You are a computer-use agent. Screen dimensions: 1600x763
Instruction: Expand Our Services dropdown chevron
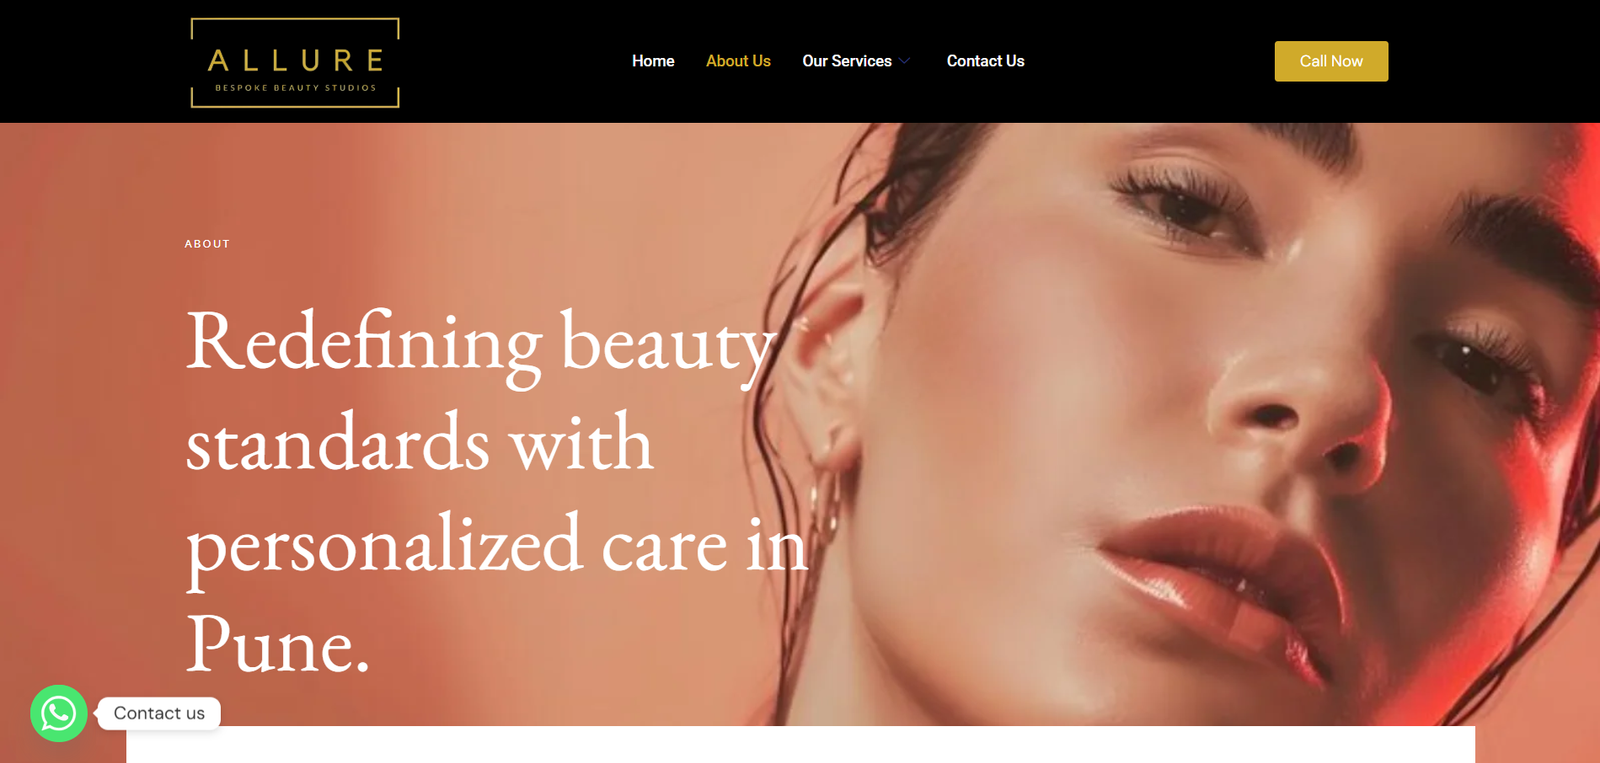(x=905, y=61)
